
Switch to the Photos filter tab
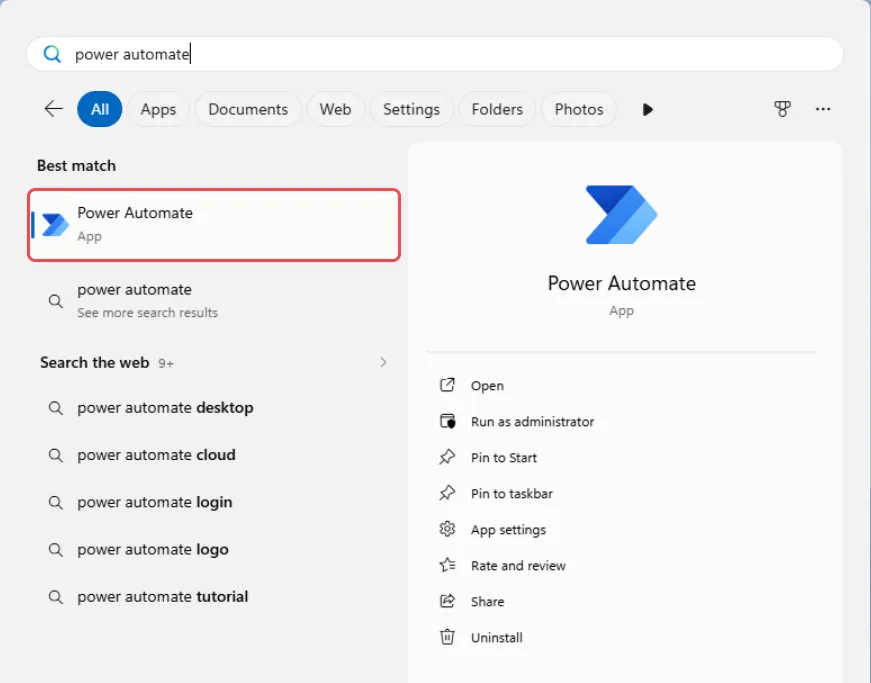pos(579,109)
